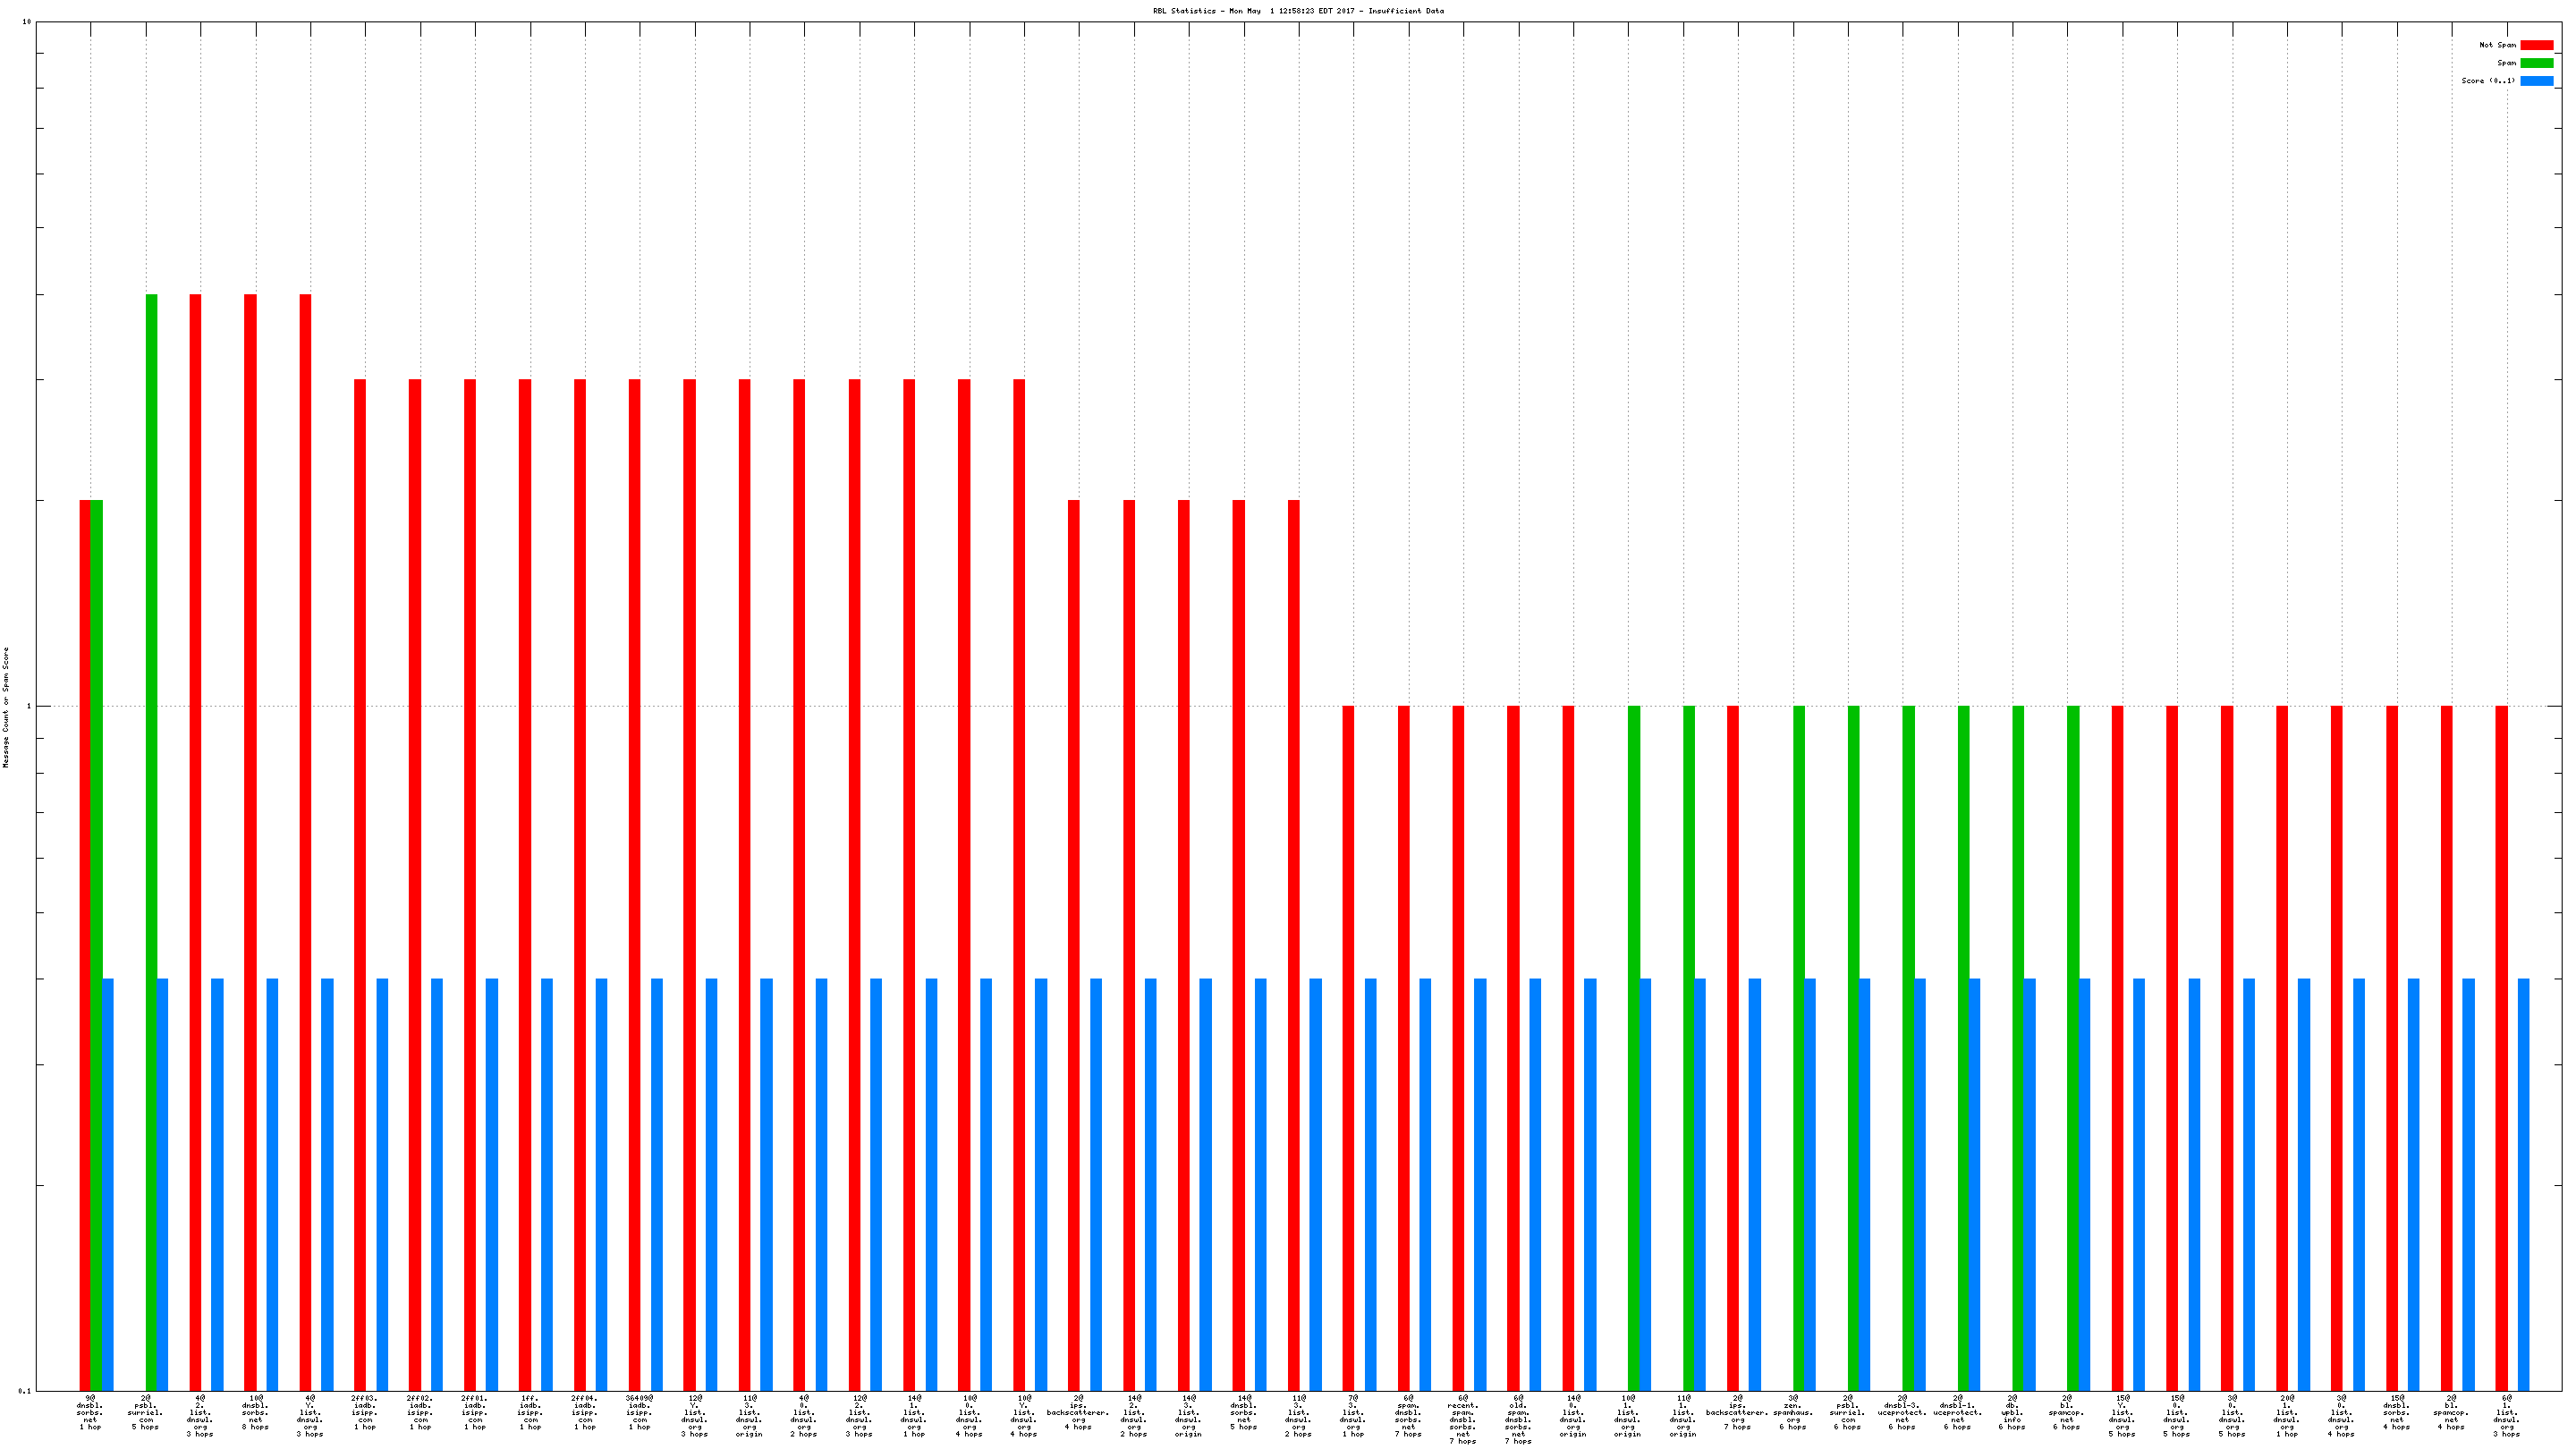Click the dnsbl.sorbs.net 1 hop axis label

click(90, 1412)
